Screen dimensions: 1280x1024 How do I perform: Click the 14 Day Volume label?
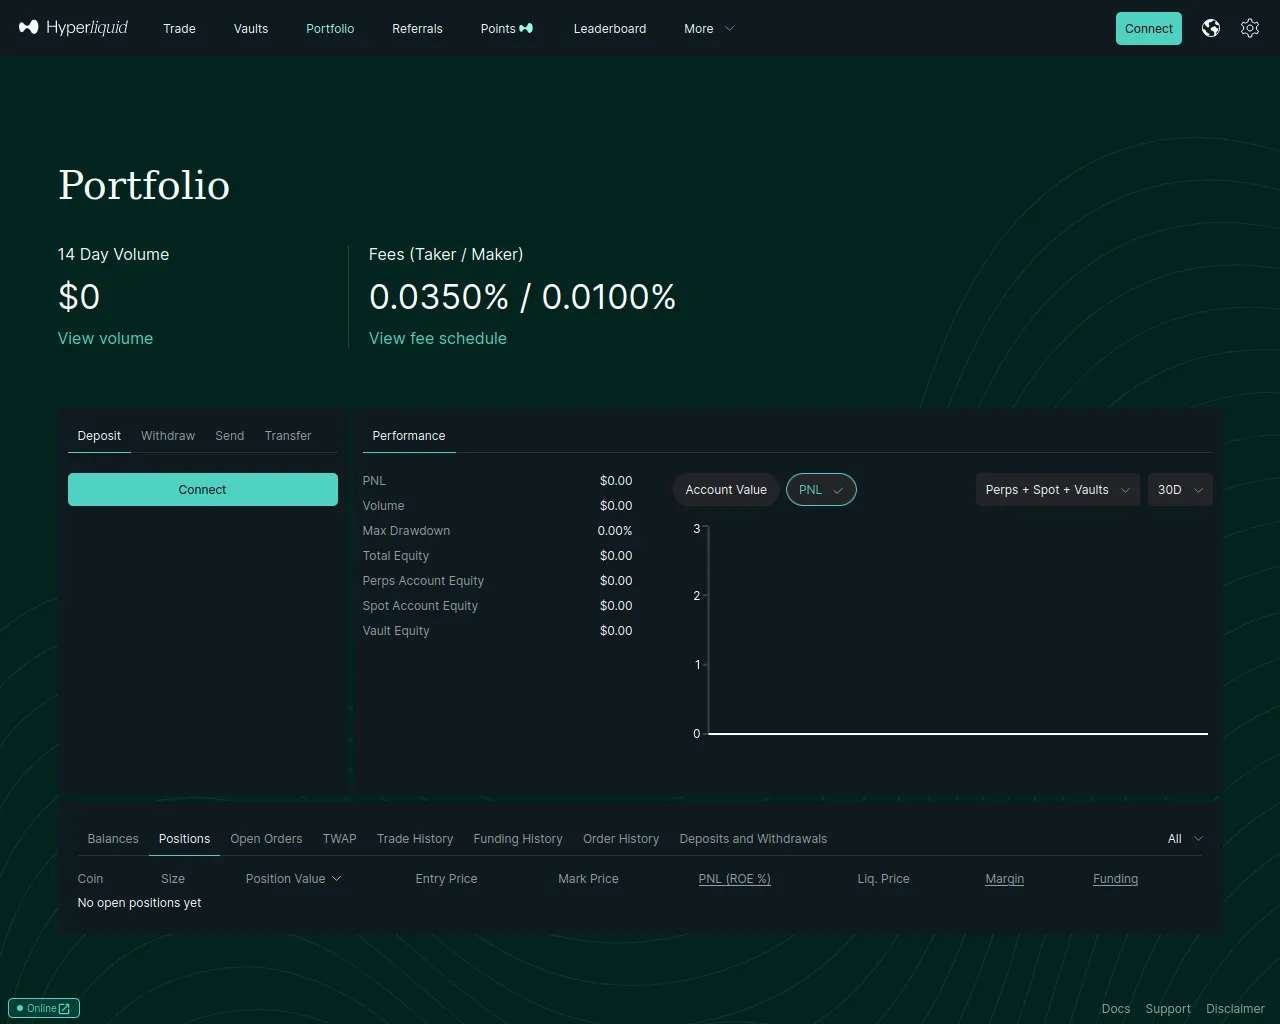click(114, 254)
